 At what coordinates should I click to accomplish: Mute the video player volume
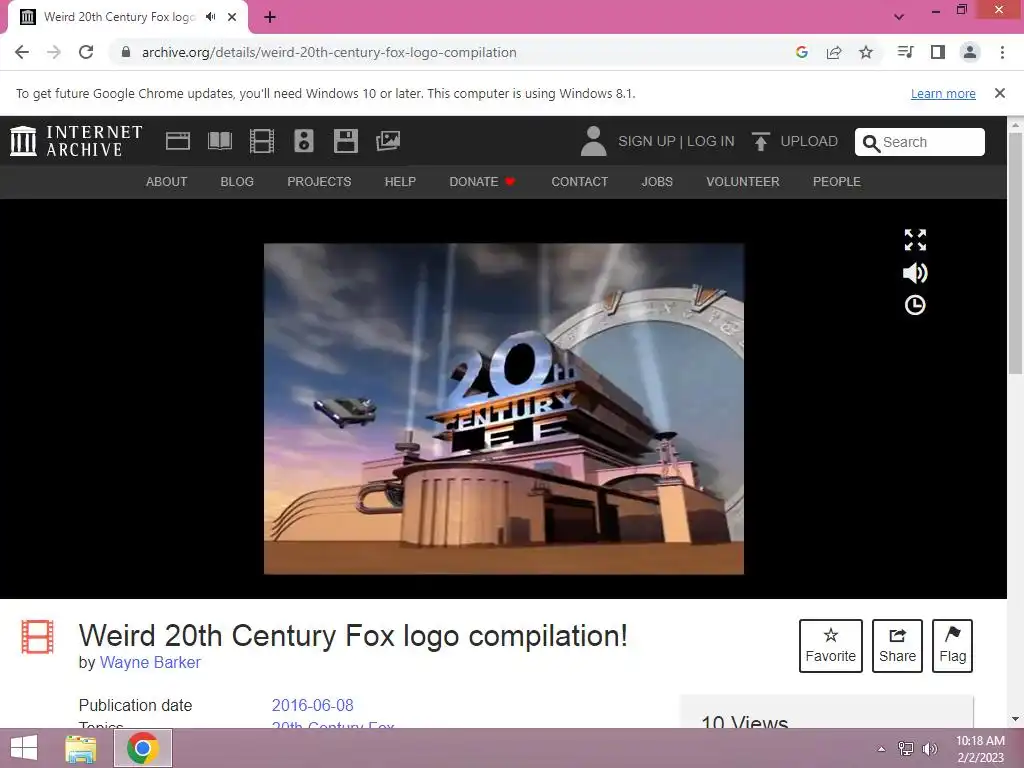pyautogui.click(x=915, y=273)
